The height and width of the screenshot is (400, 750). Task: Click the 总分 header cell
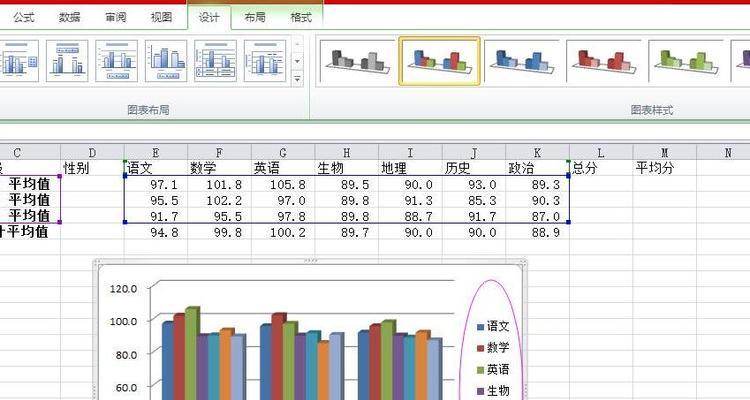[601, 168]
